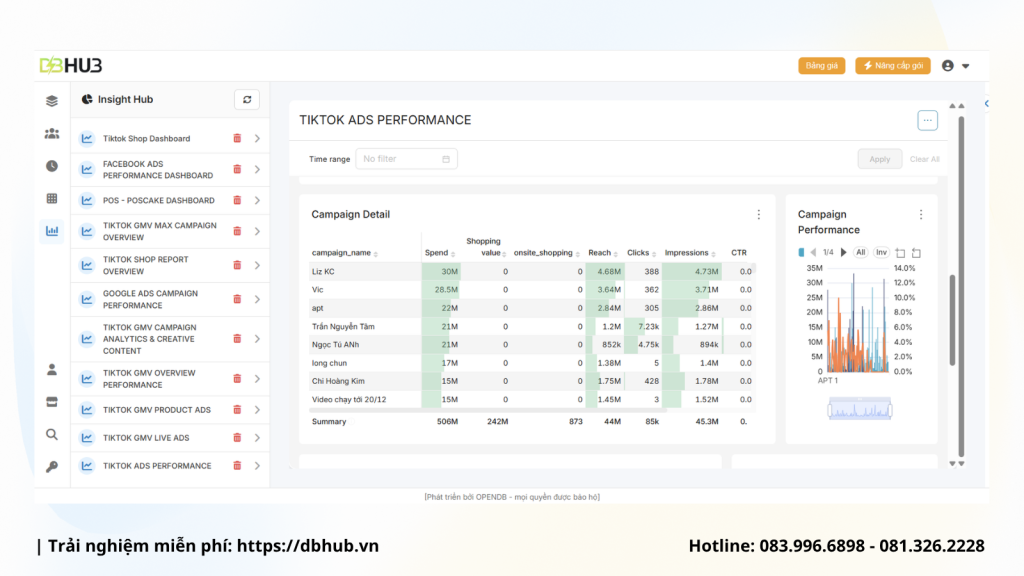Open GOOGLE ADS CAMPAIGN PERFORMANCE report
Image resolution: width=1024 pixels, height=576 pixels.
click(x=150, y=299)
